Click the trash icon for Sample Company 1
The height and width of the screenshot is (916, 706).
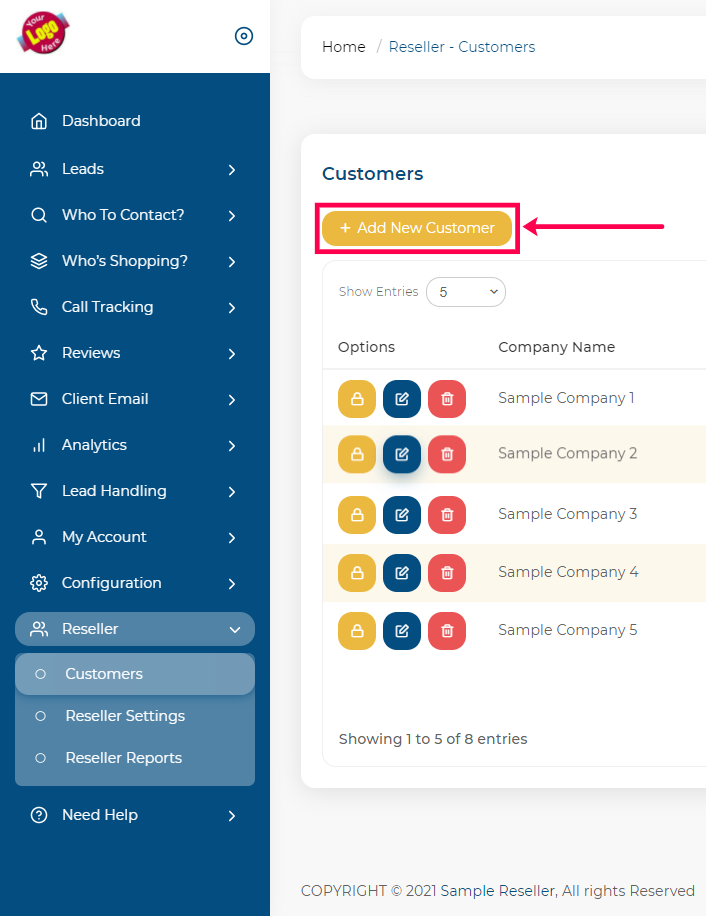point(447,399)
